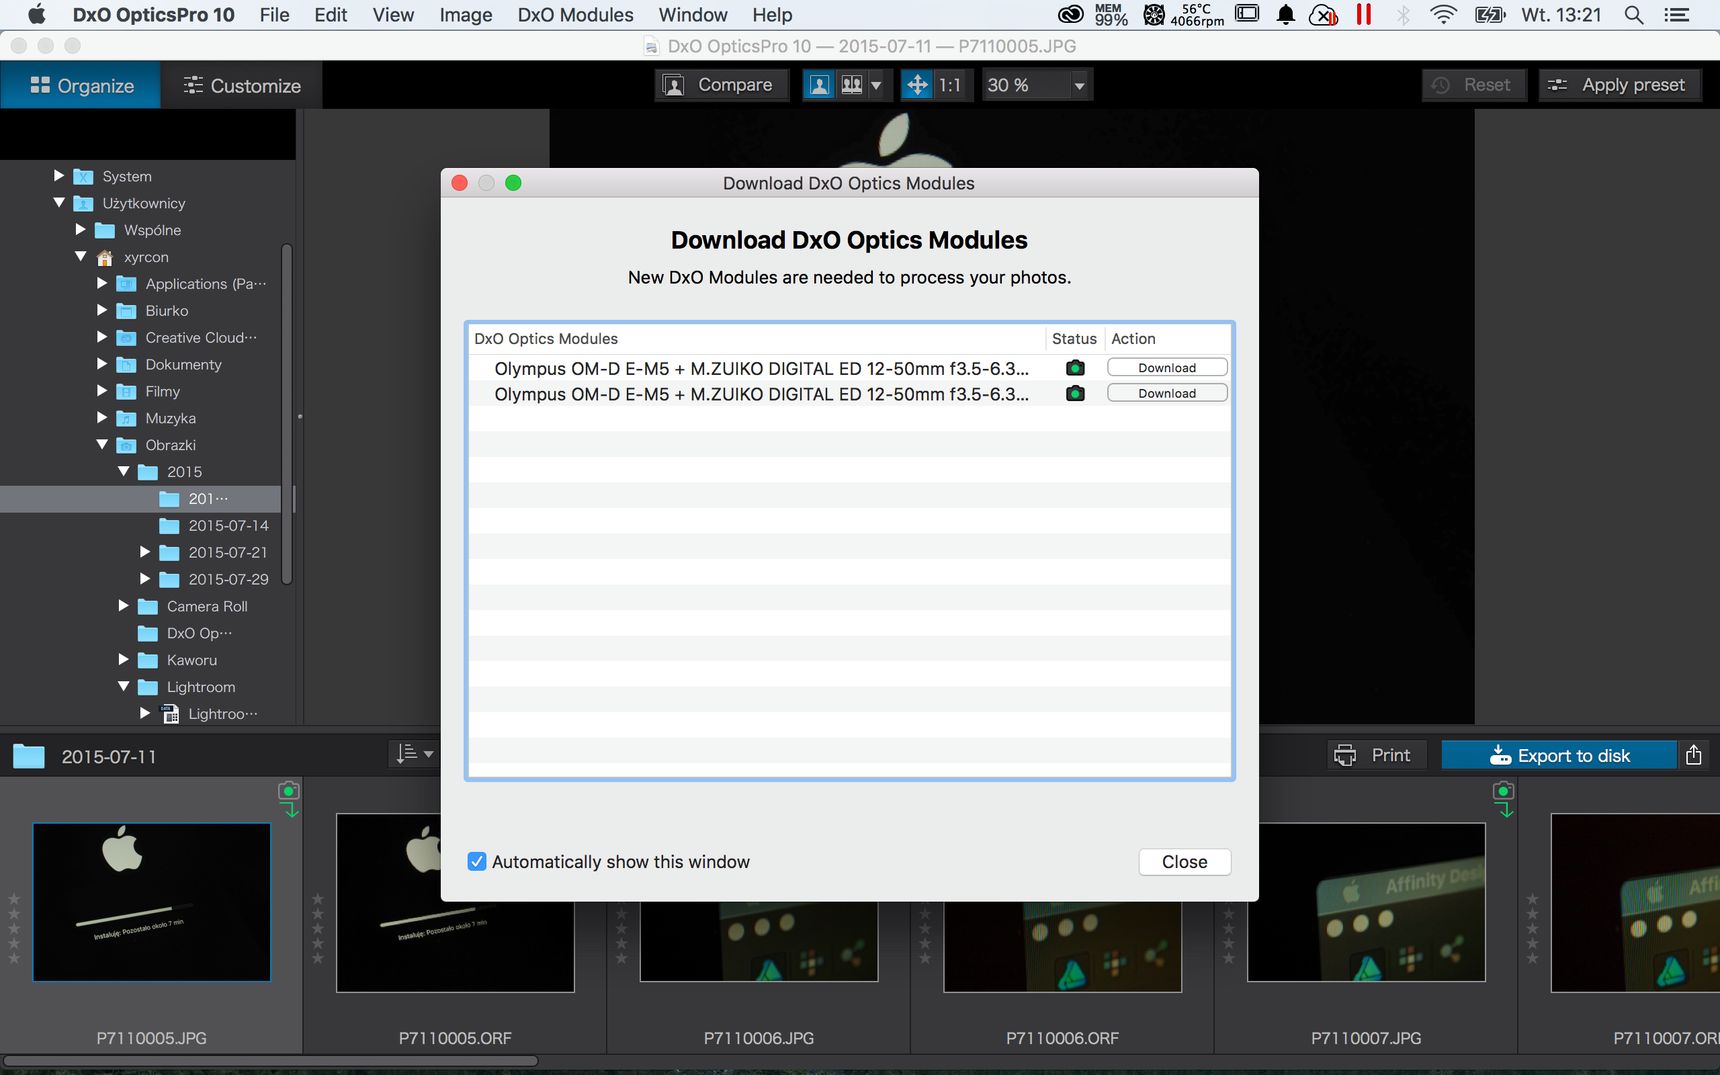Click the share icon beside Export to disk
This screenshot has height=1075, width=1720.
(1693, 755)
